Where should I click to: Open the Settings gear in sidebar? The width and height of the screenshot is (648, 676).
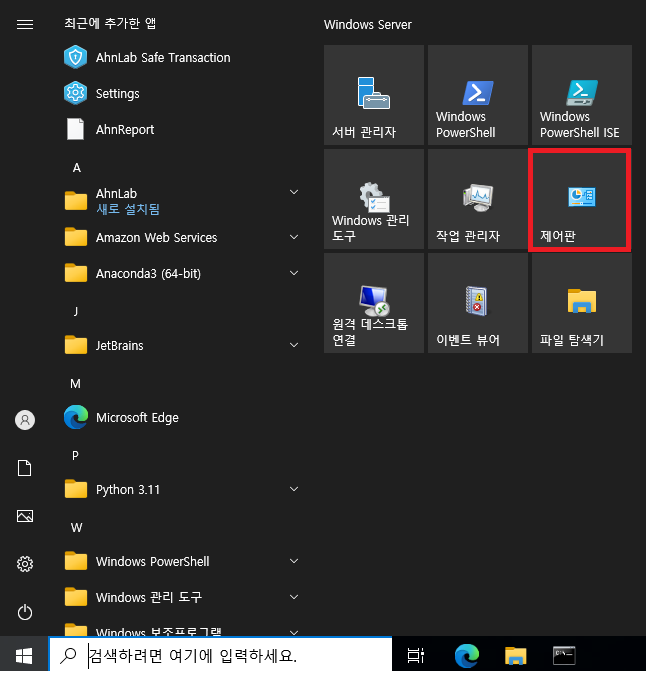25,564
